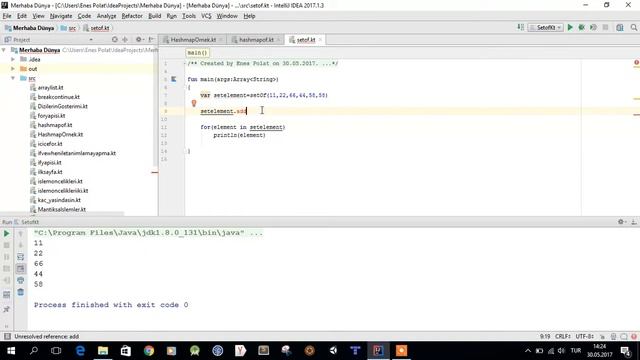Click the CRLF line separator in the status bar

pos(562,336)
